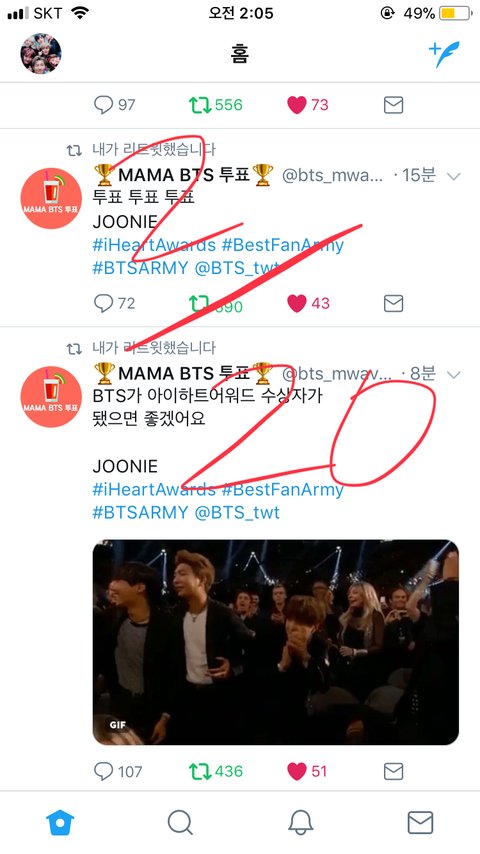480x854 pixels.
Task: Share via message the tweet with 73 likes
Action: point(393,105)
